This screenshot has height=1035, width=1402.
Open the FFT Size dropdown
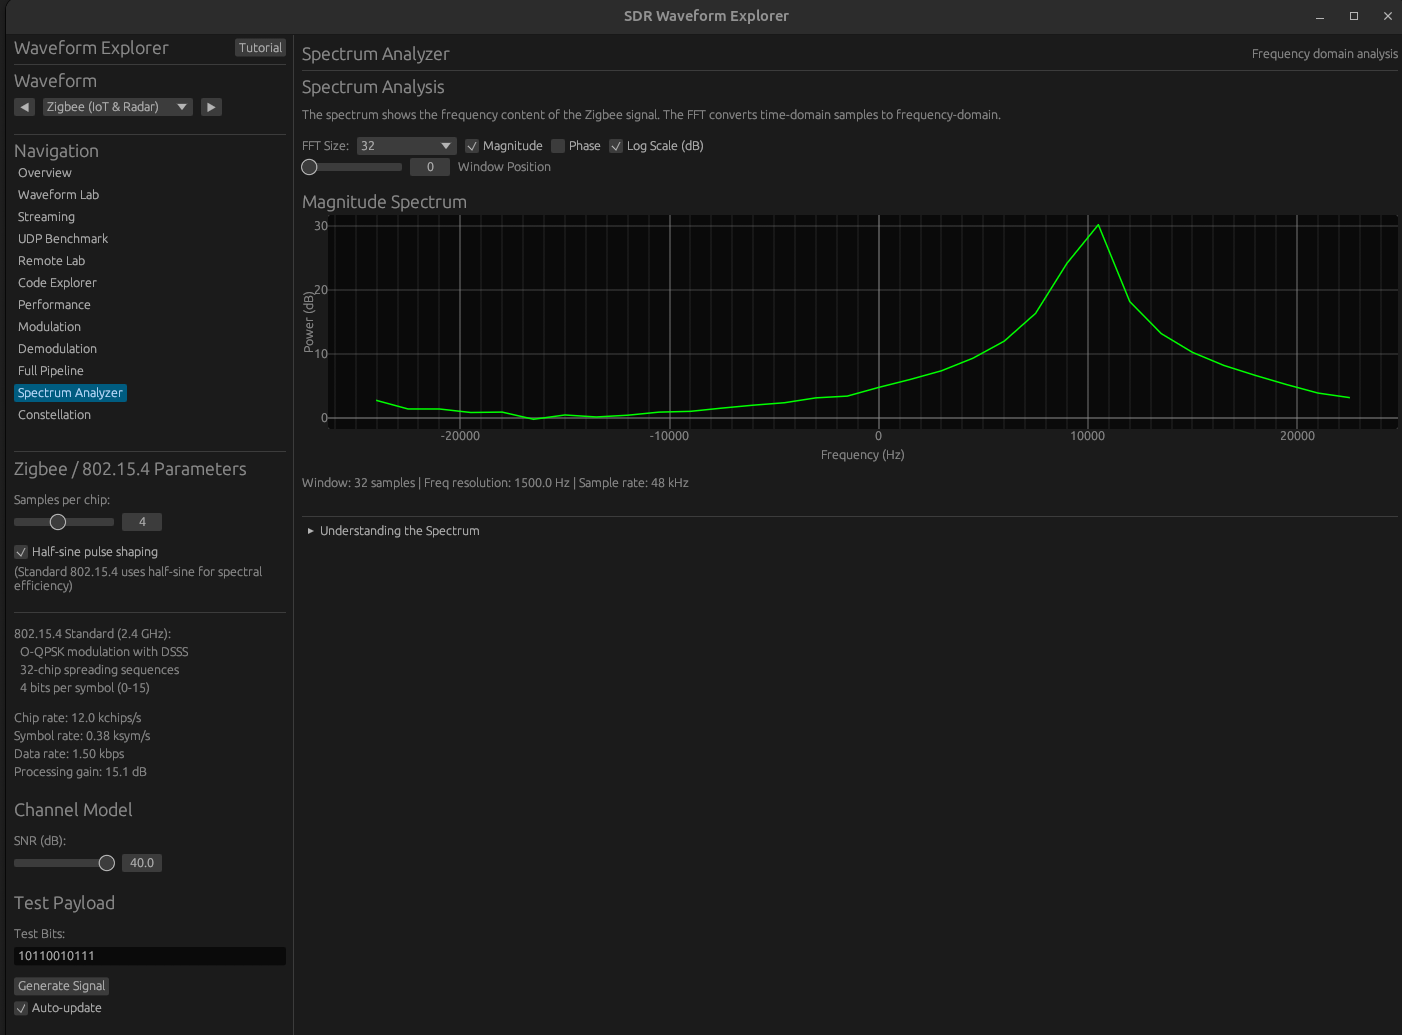(405, 145)
